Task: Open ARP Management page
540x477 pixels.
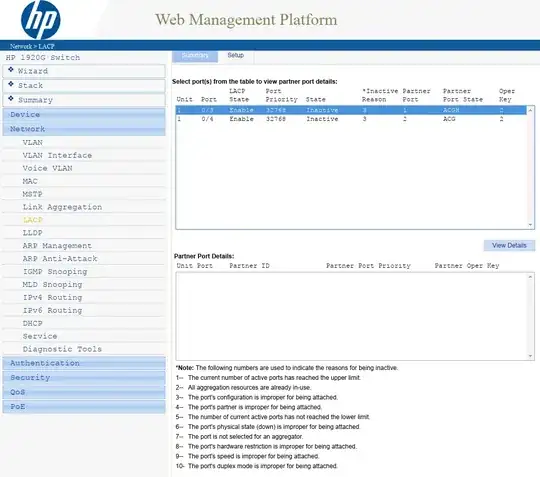Action: (57, 246)
